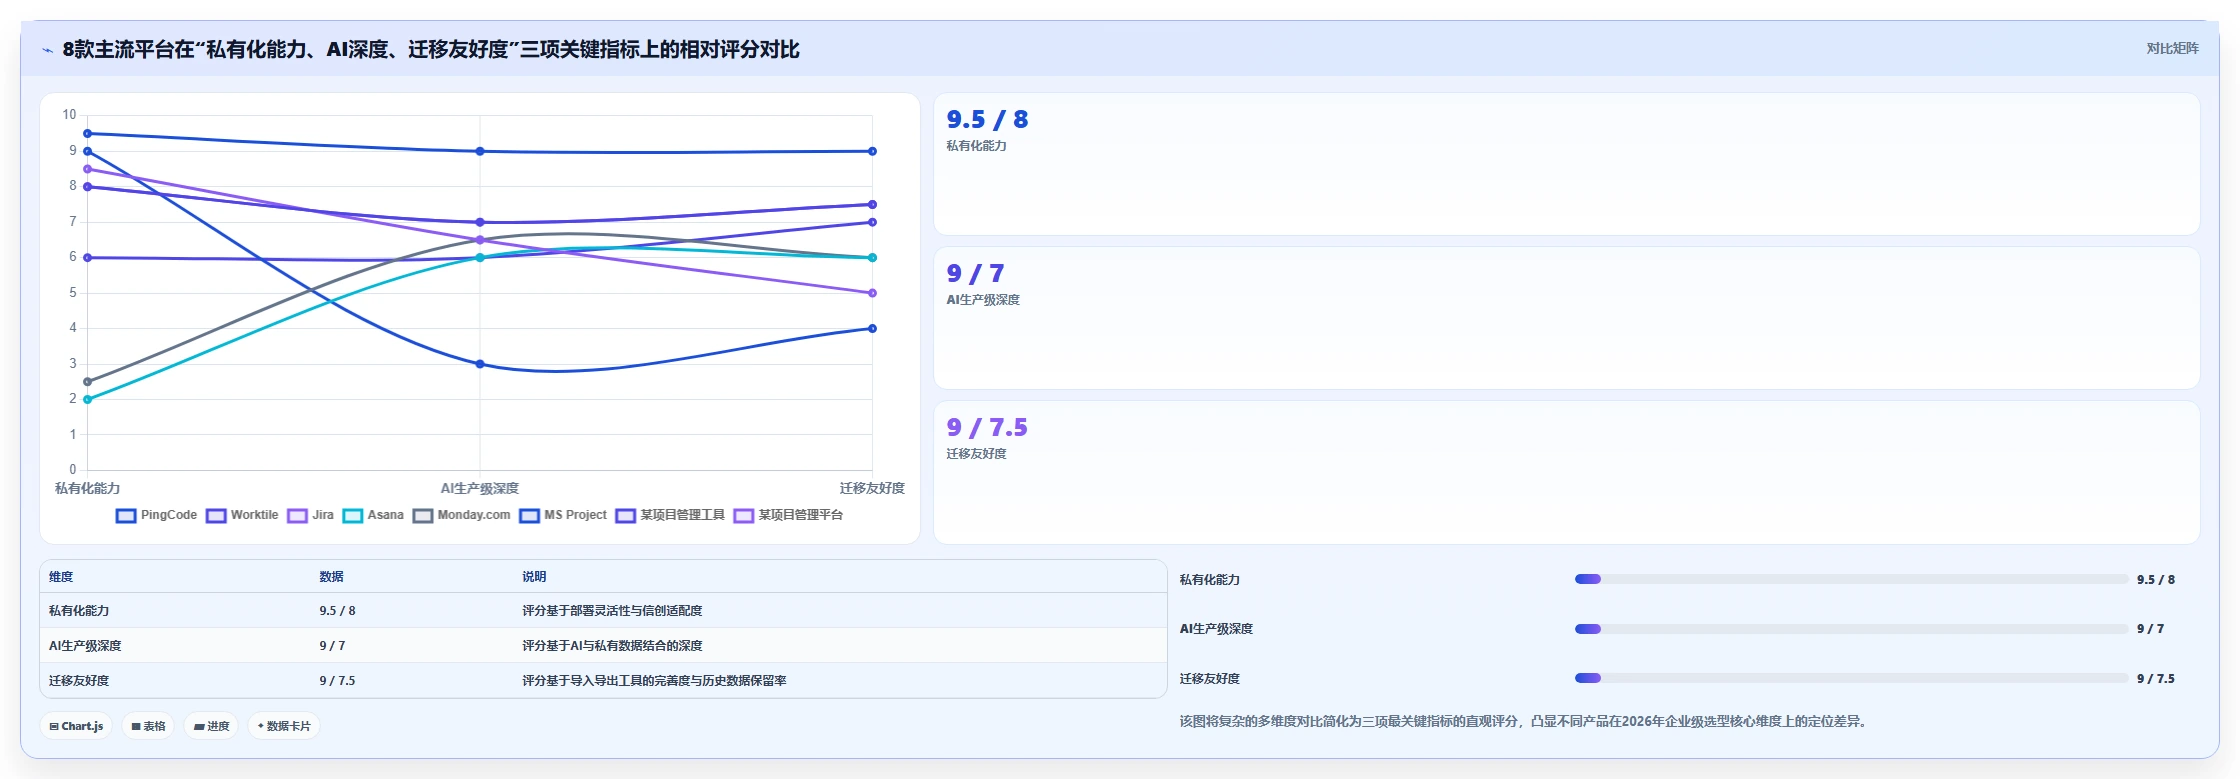Click the y-axis value 0
Image resolution: width=2240 pixels, height=779 pixels.
point(73,470)
